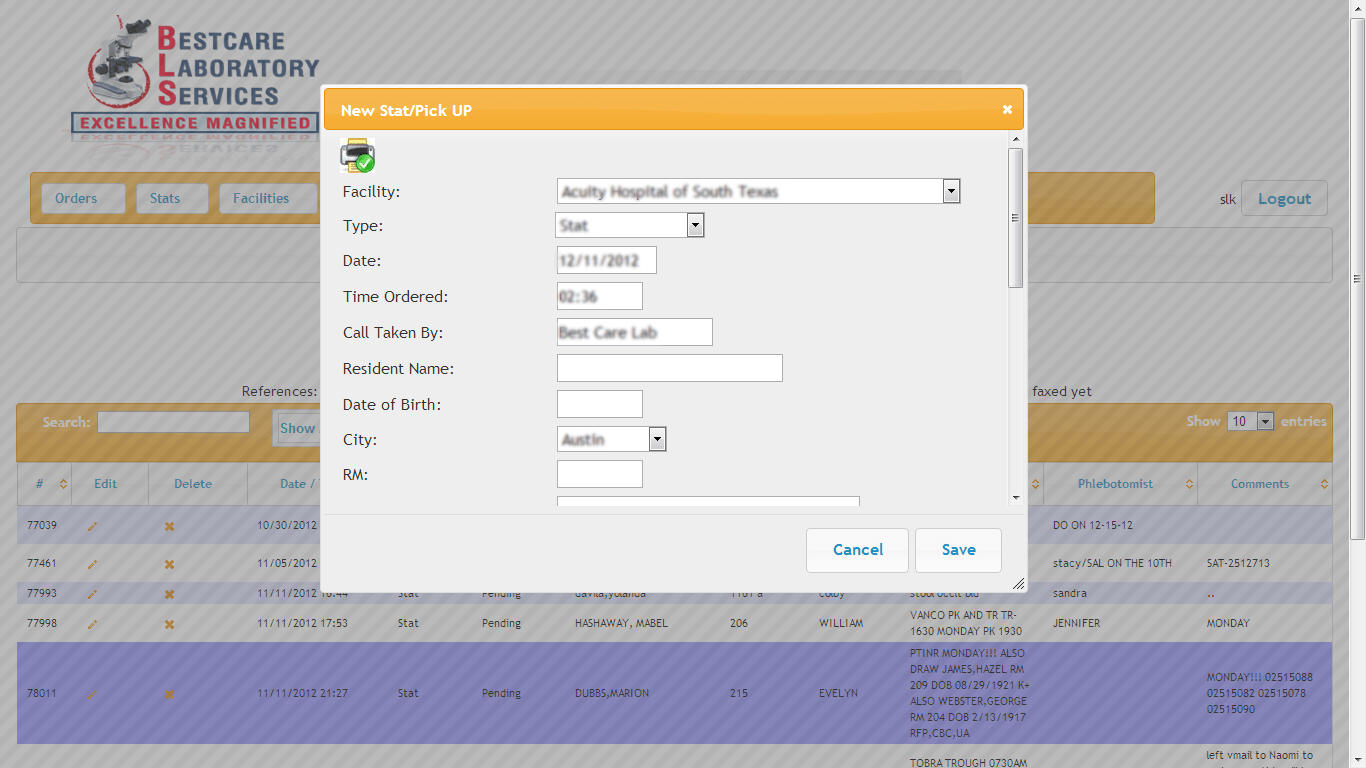Click the edit pencil for order 77039
The height and width of the screenshot is (768, 1366).
[x=92, y=526]
